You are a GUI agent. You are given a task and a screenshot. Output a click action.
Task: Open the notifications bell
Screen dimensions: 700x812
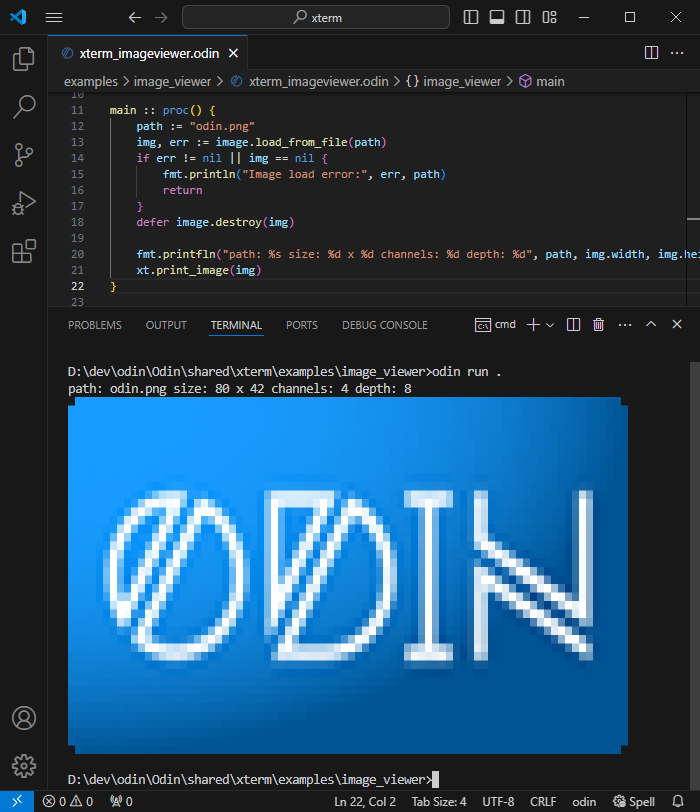678,802
